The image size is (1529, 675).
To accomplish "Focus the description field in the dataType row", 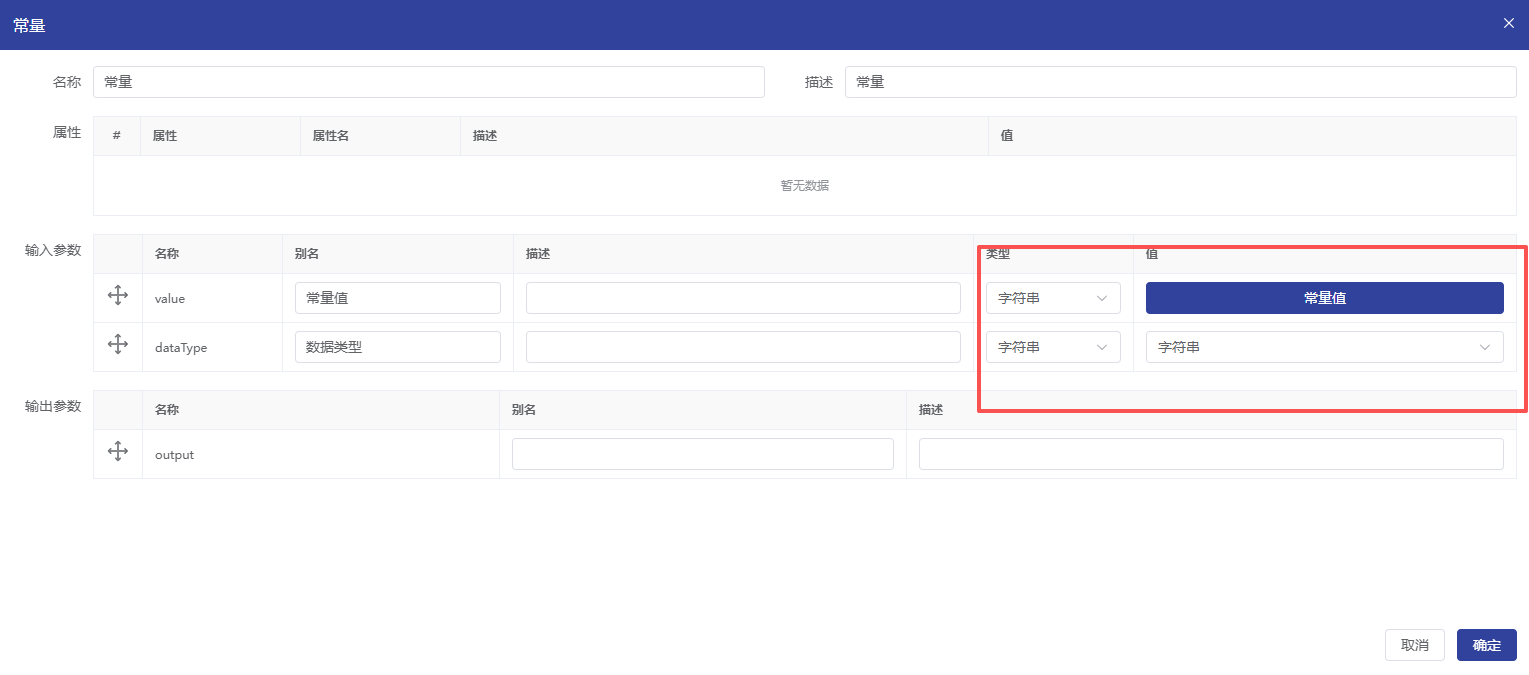I will click(x=743, y=347).
